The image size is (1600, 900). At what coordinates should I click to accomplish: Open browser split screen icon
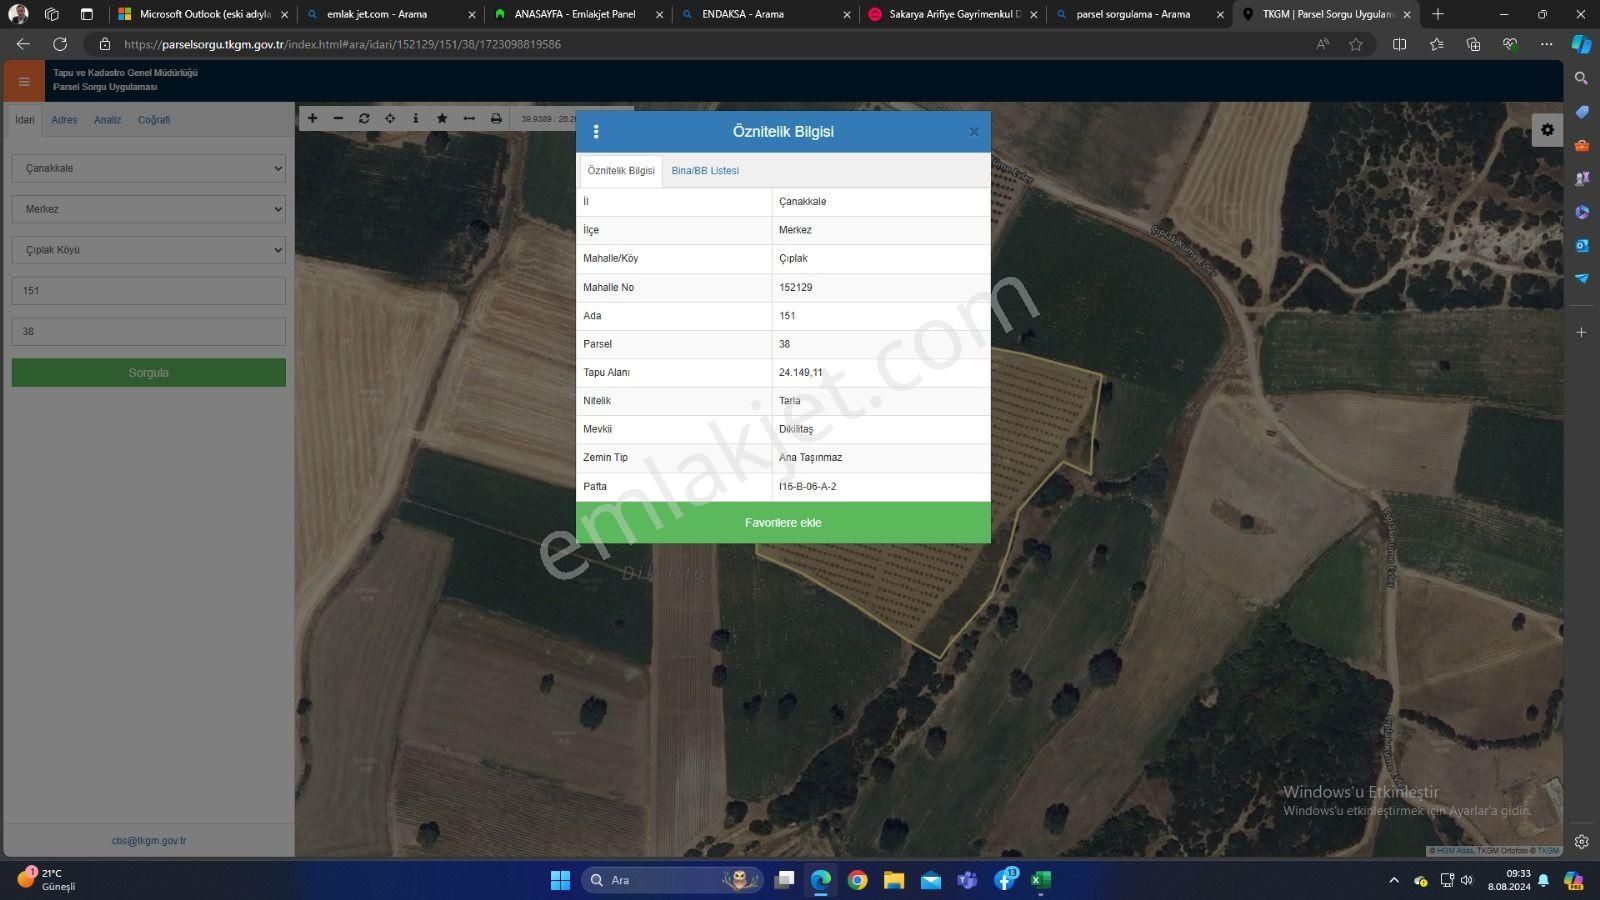(1399, 44)
